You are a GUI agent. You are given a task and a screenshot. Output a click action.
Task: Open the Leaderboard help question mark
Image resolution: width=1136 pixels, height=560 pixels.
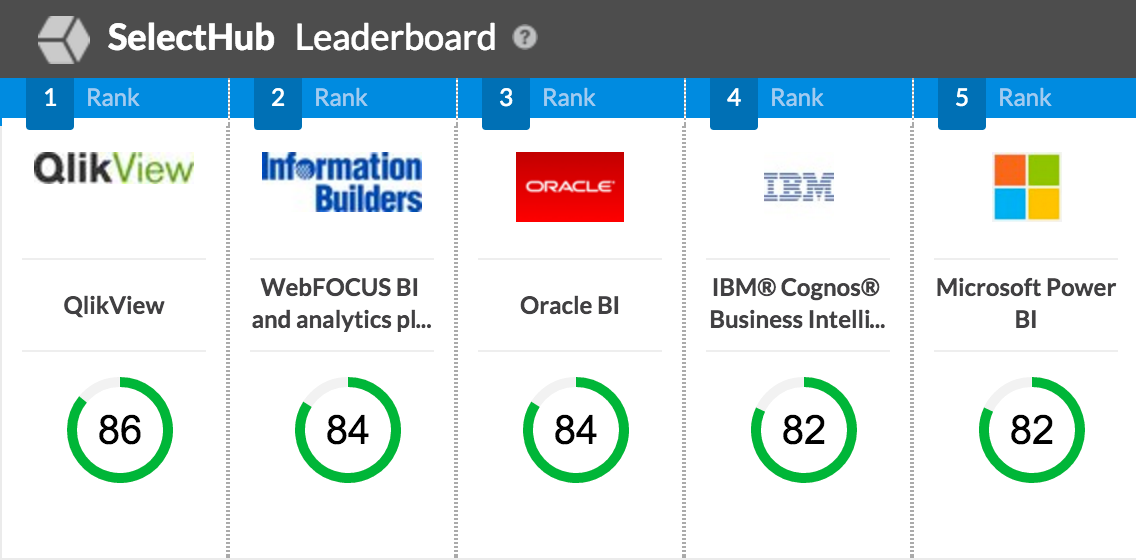coord(525,38)
